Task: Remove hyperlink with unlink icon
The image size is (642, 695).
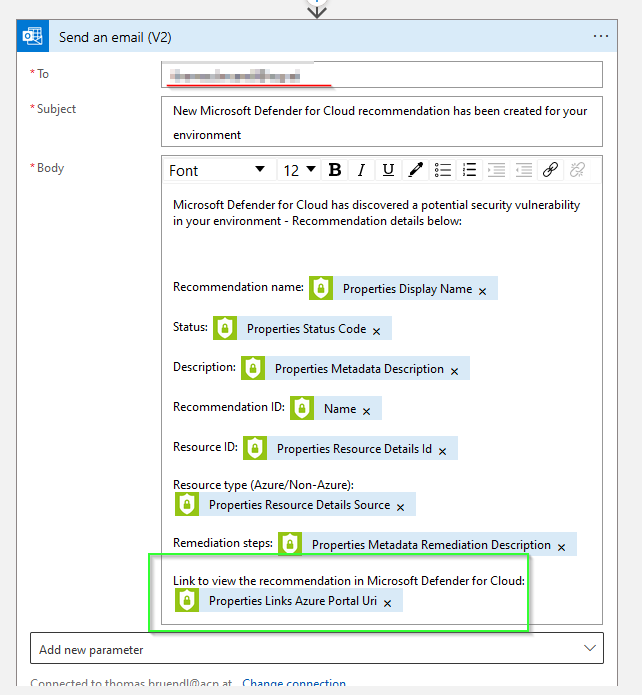Action: pyautogui.click(x=577, y=170)
